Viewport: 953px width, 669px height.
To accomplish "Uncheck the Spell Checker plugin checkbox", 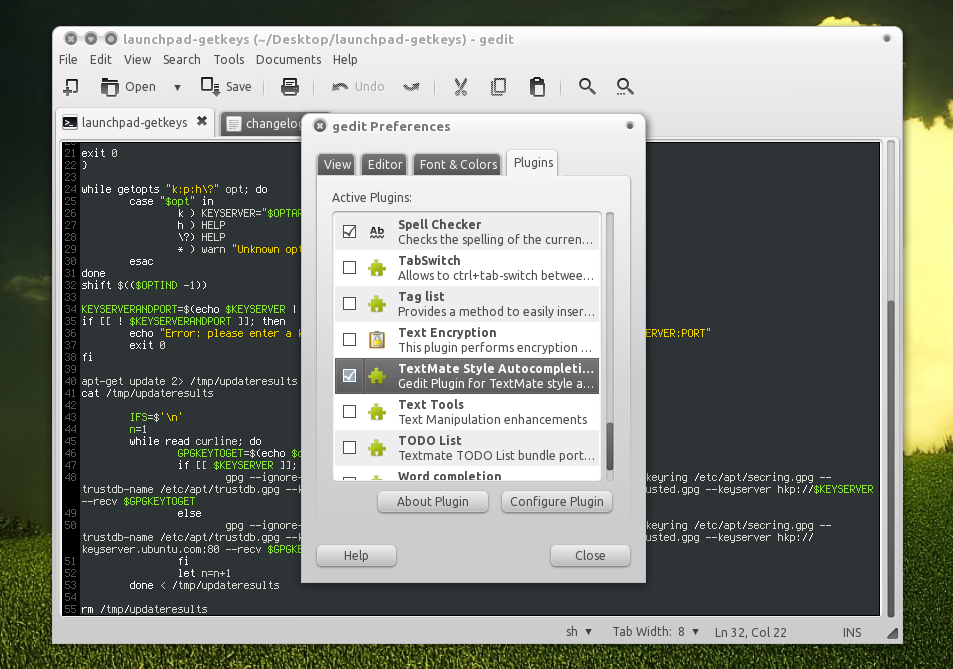I will (x=349, y=232).
